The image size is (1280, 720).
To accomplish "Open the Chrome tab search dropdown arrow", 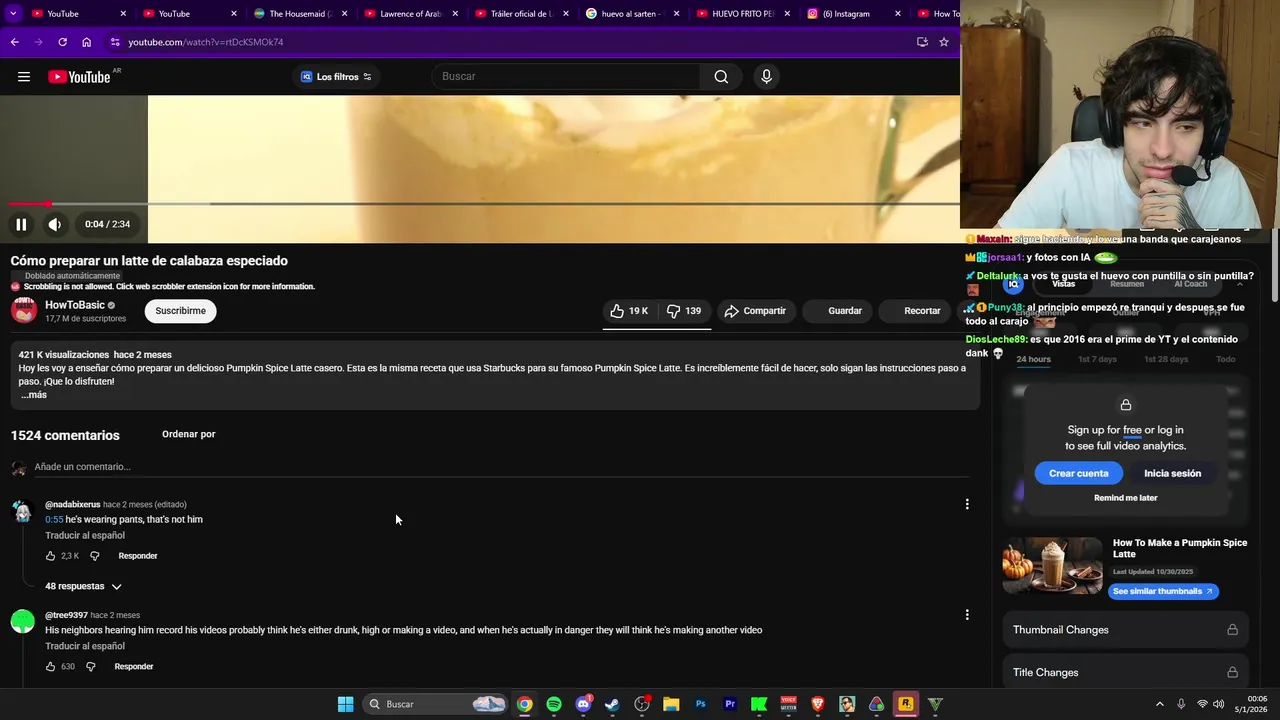I will click(x=13, y=14).
